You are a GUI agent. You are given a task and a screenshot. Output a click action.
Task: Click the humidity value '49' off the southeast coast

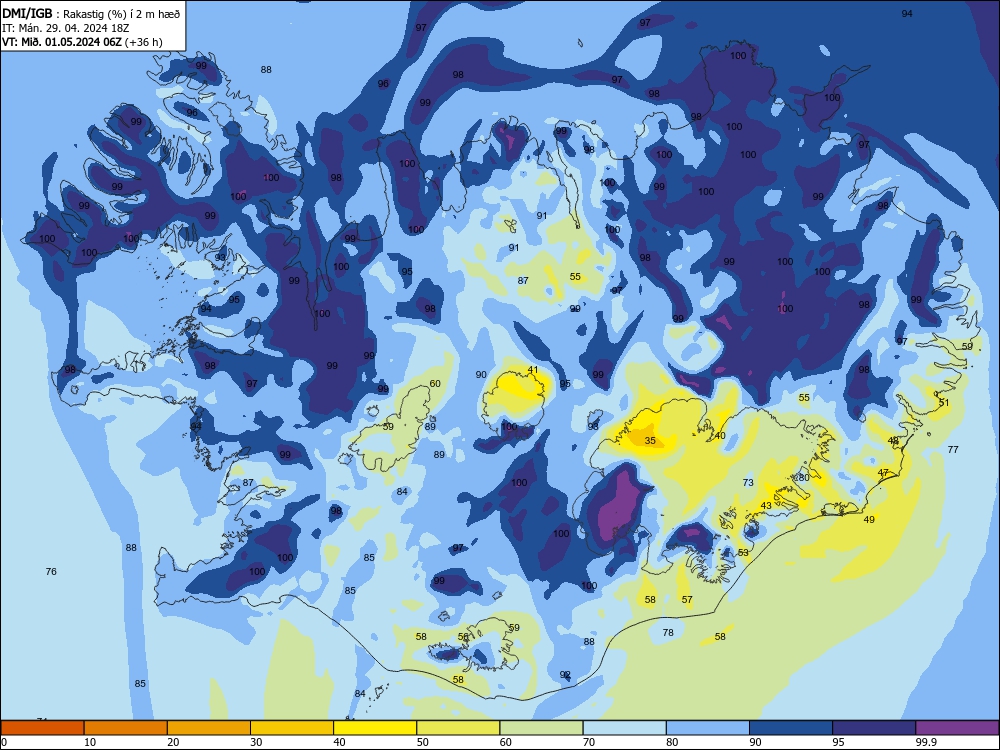coord(869,520)
